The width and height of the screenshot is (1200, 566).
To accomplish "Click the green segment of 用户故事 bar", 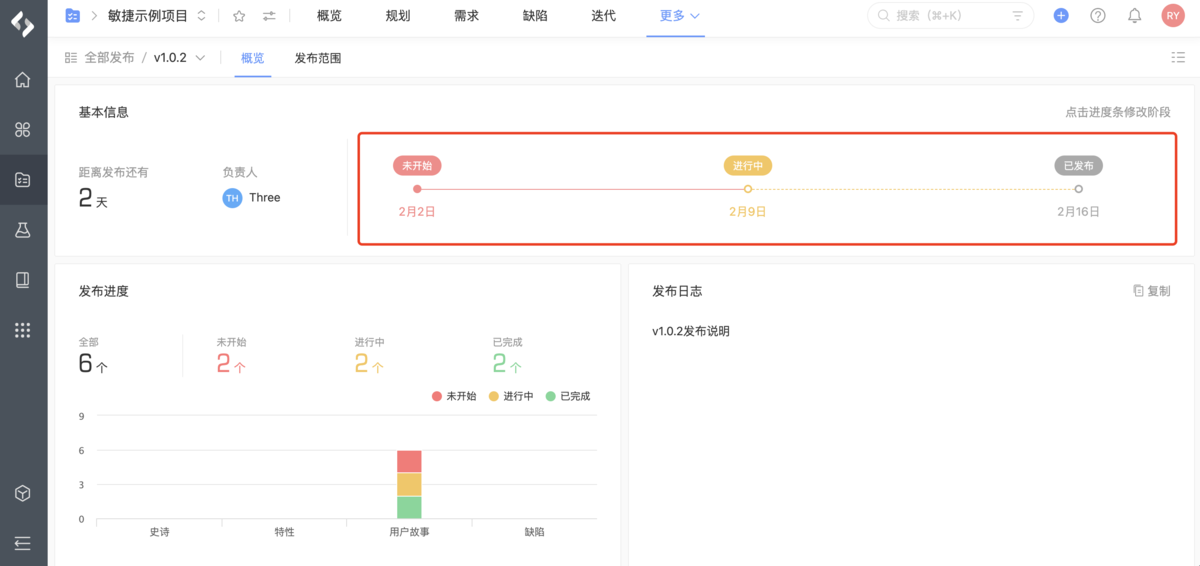I will [x=409, y=507].
